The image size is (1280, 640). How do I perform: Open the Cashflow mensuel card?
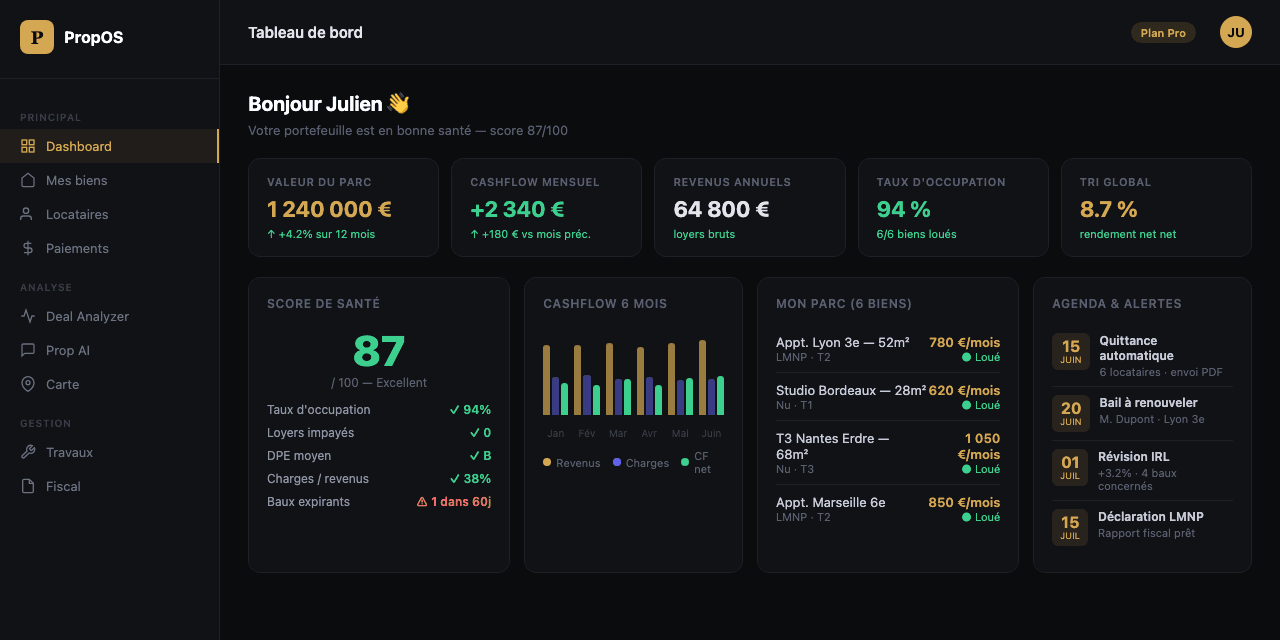[x=546, y=207]
